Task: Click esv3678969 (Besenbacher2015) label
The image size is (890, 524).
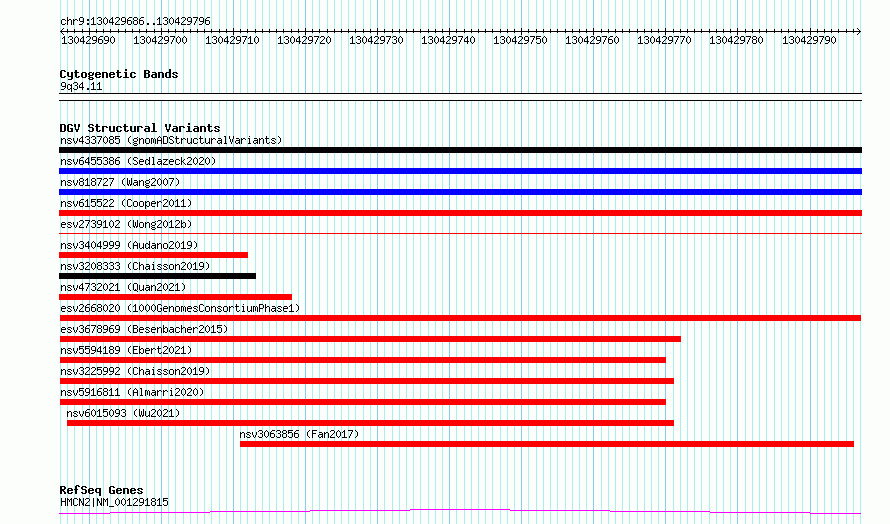Action: tap(144, 329)
